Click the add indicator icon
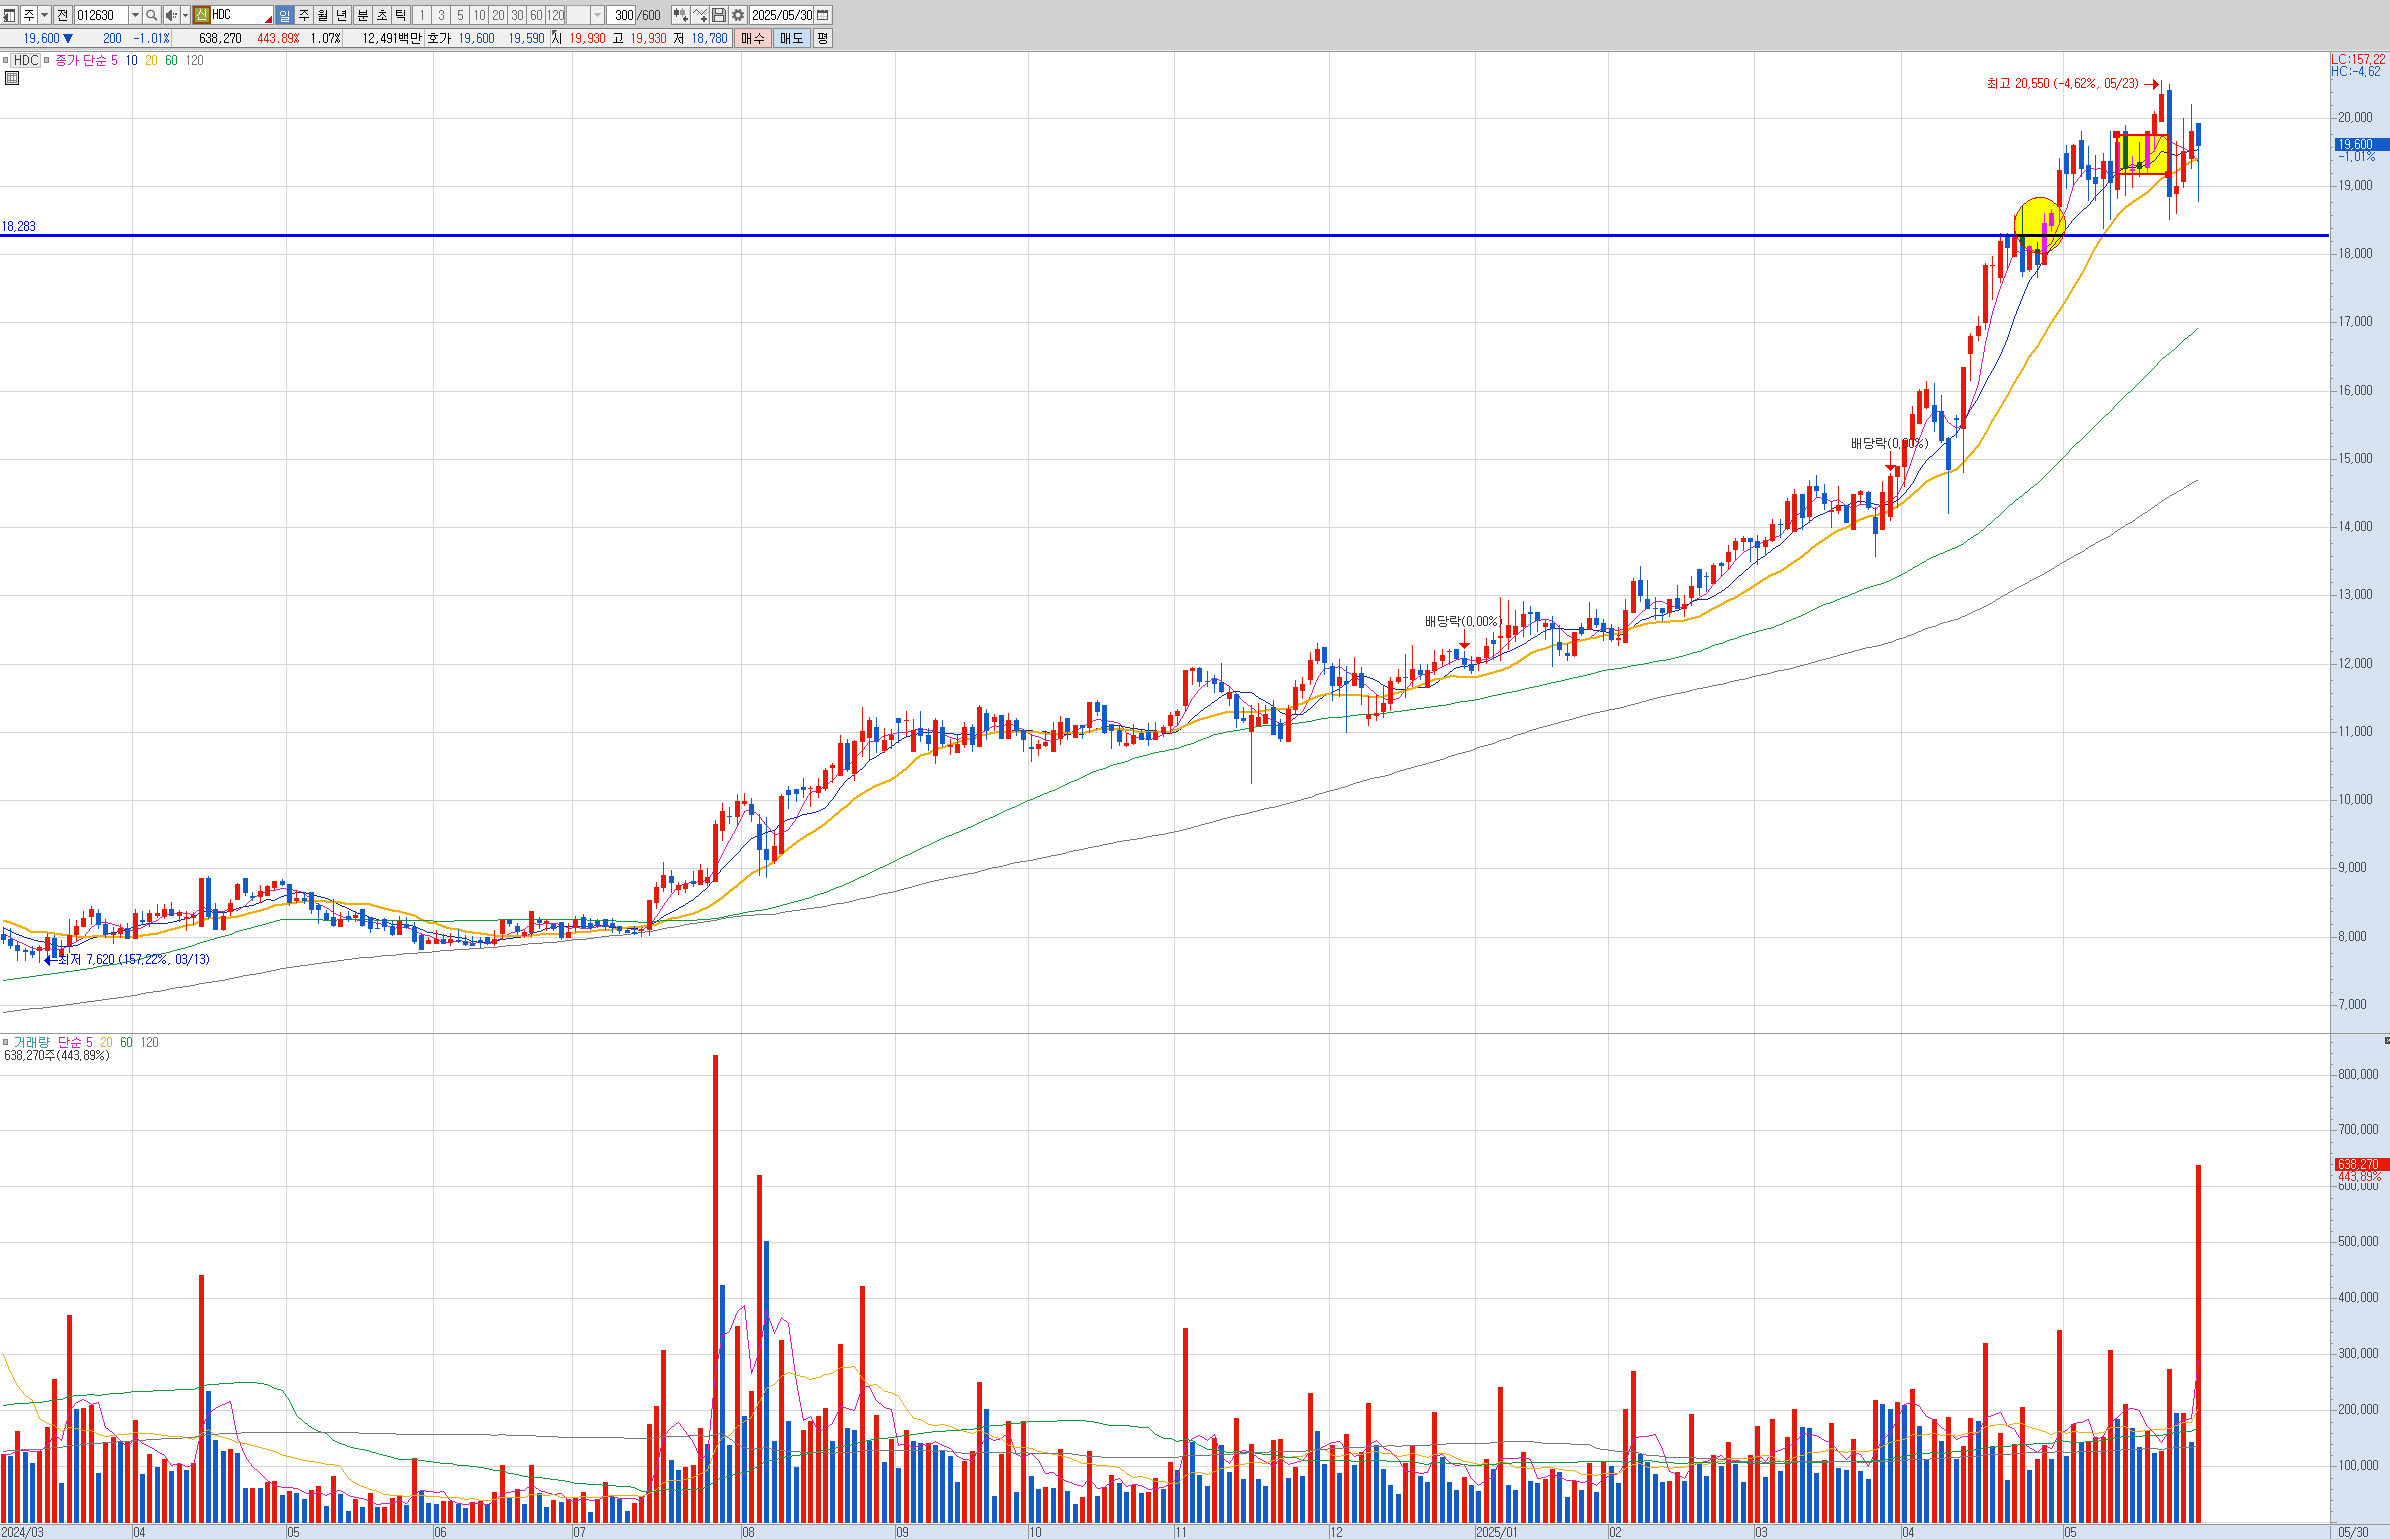Viewport: 2390px width, 1539px height. (680, 15)
